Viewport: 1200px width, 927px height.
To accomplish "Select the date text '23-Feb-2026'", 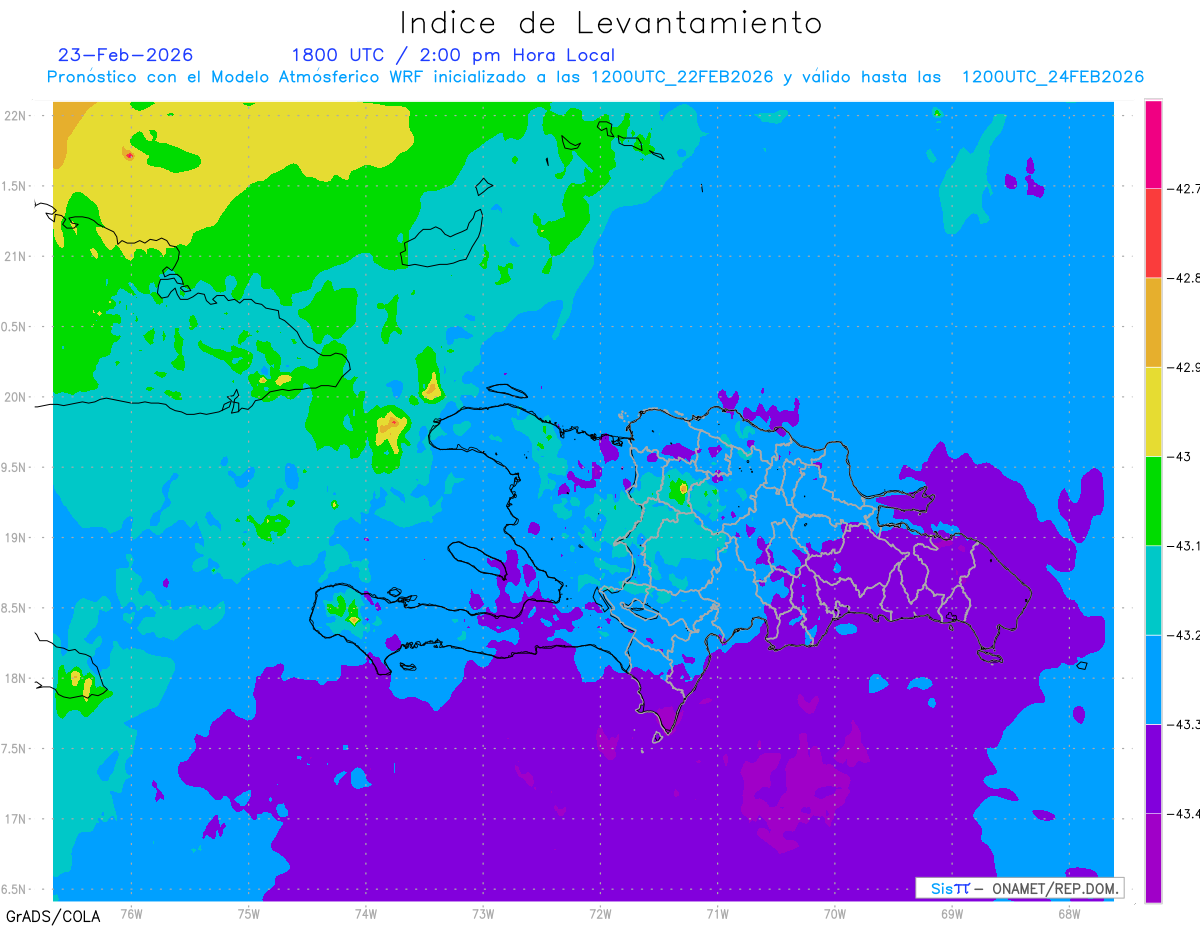I will click(125, 55).
